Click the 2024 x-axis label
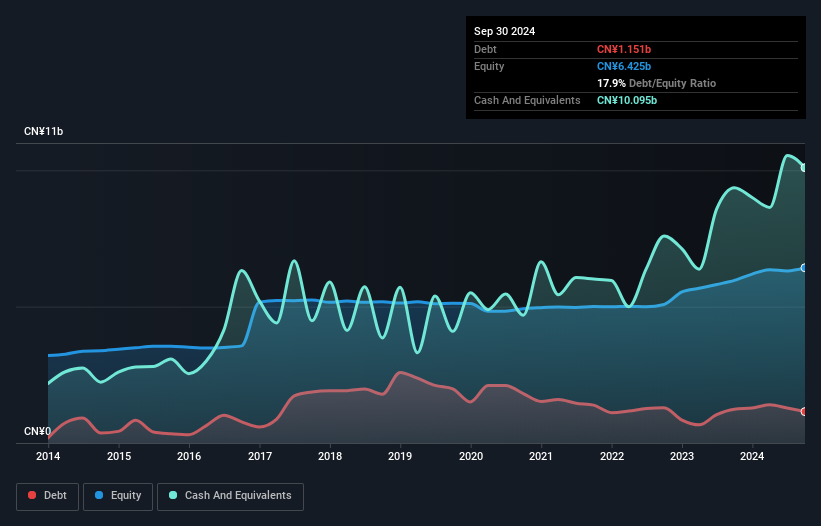The image size is (821, 526). coord(752,456)
